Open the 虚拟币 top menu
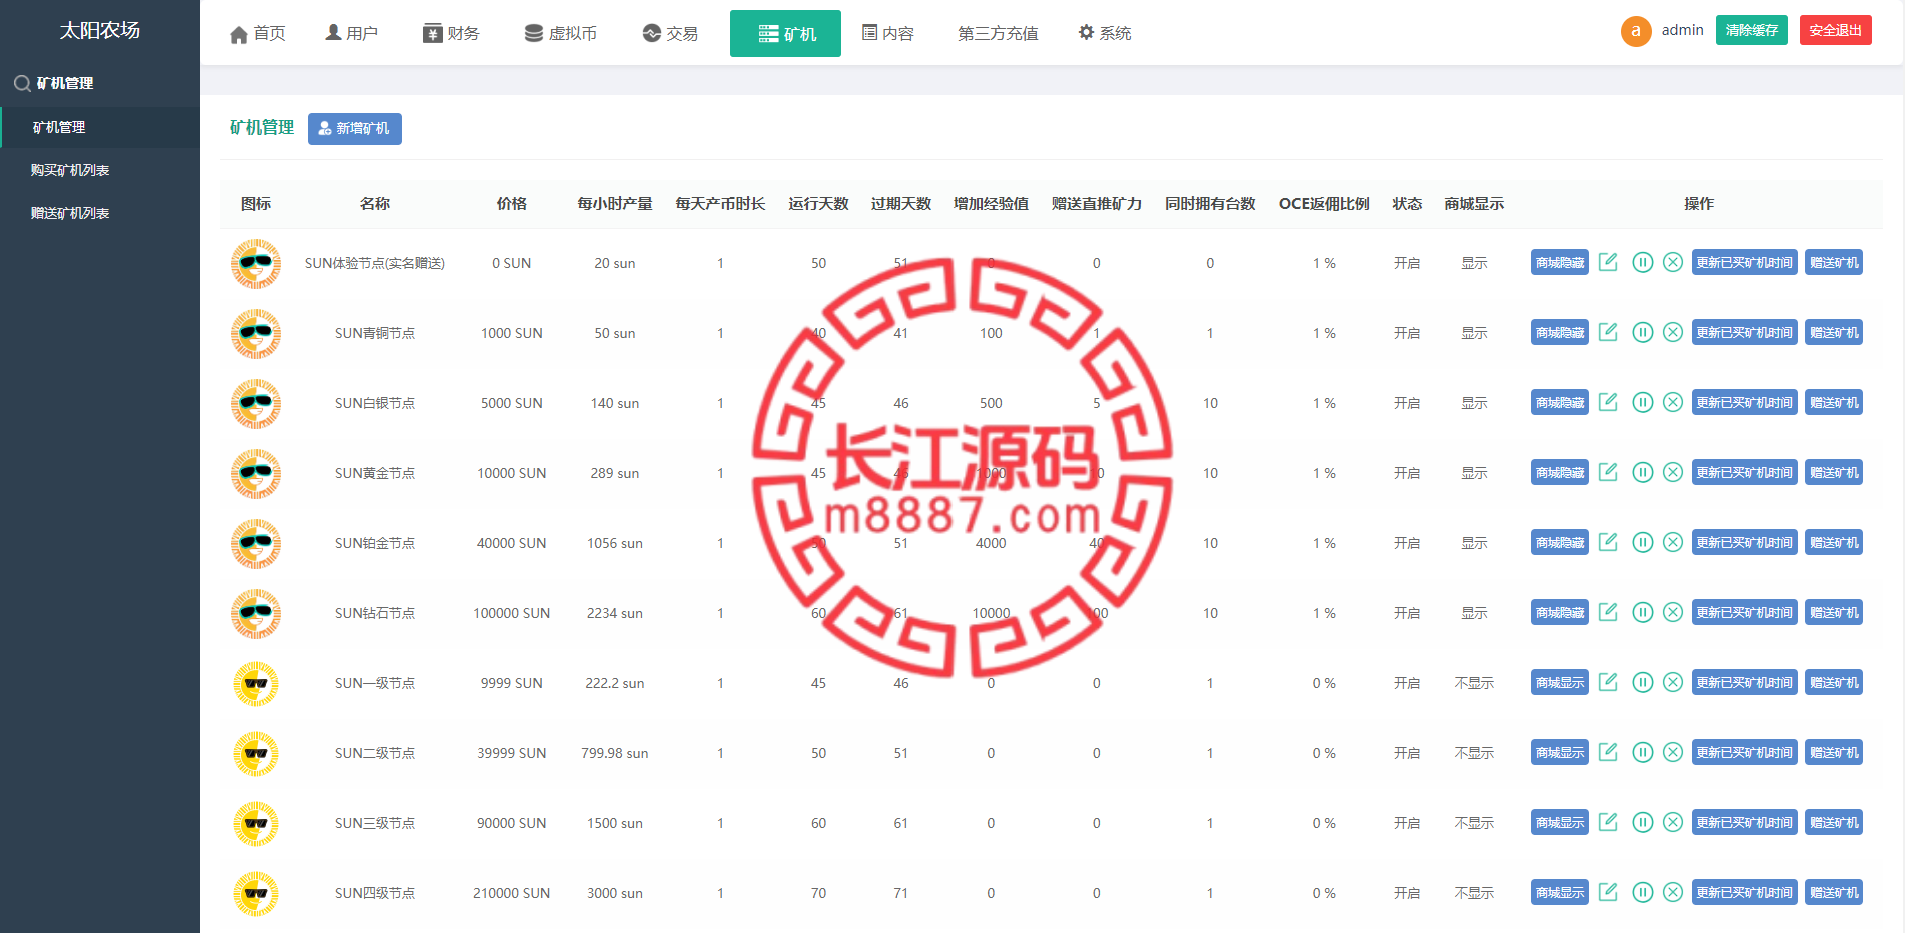The image size is (1905, 933). (x=561, y=33)
